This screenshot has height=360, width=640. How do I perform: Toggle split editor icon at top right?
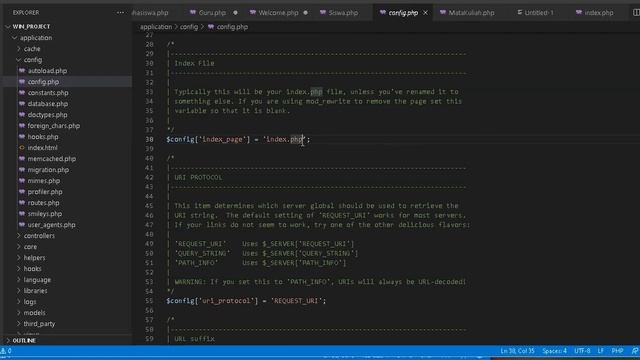pyautogui.click(x=636, y=13)
